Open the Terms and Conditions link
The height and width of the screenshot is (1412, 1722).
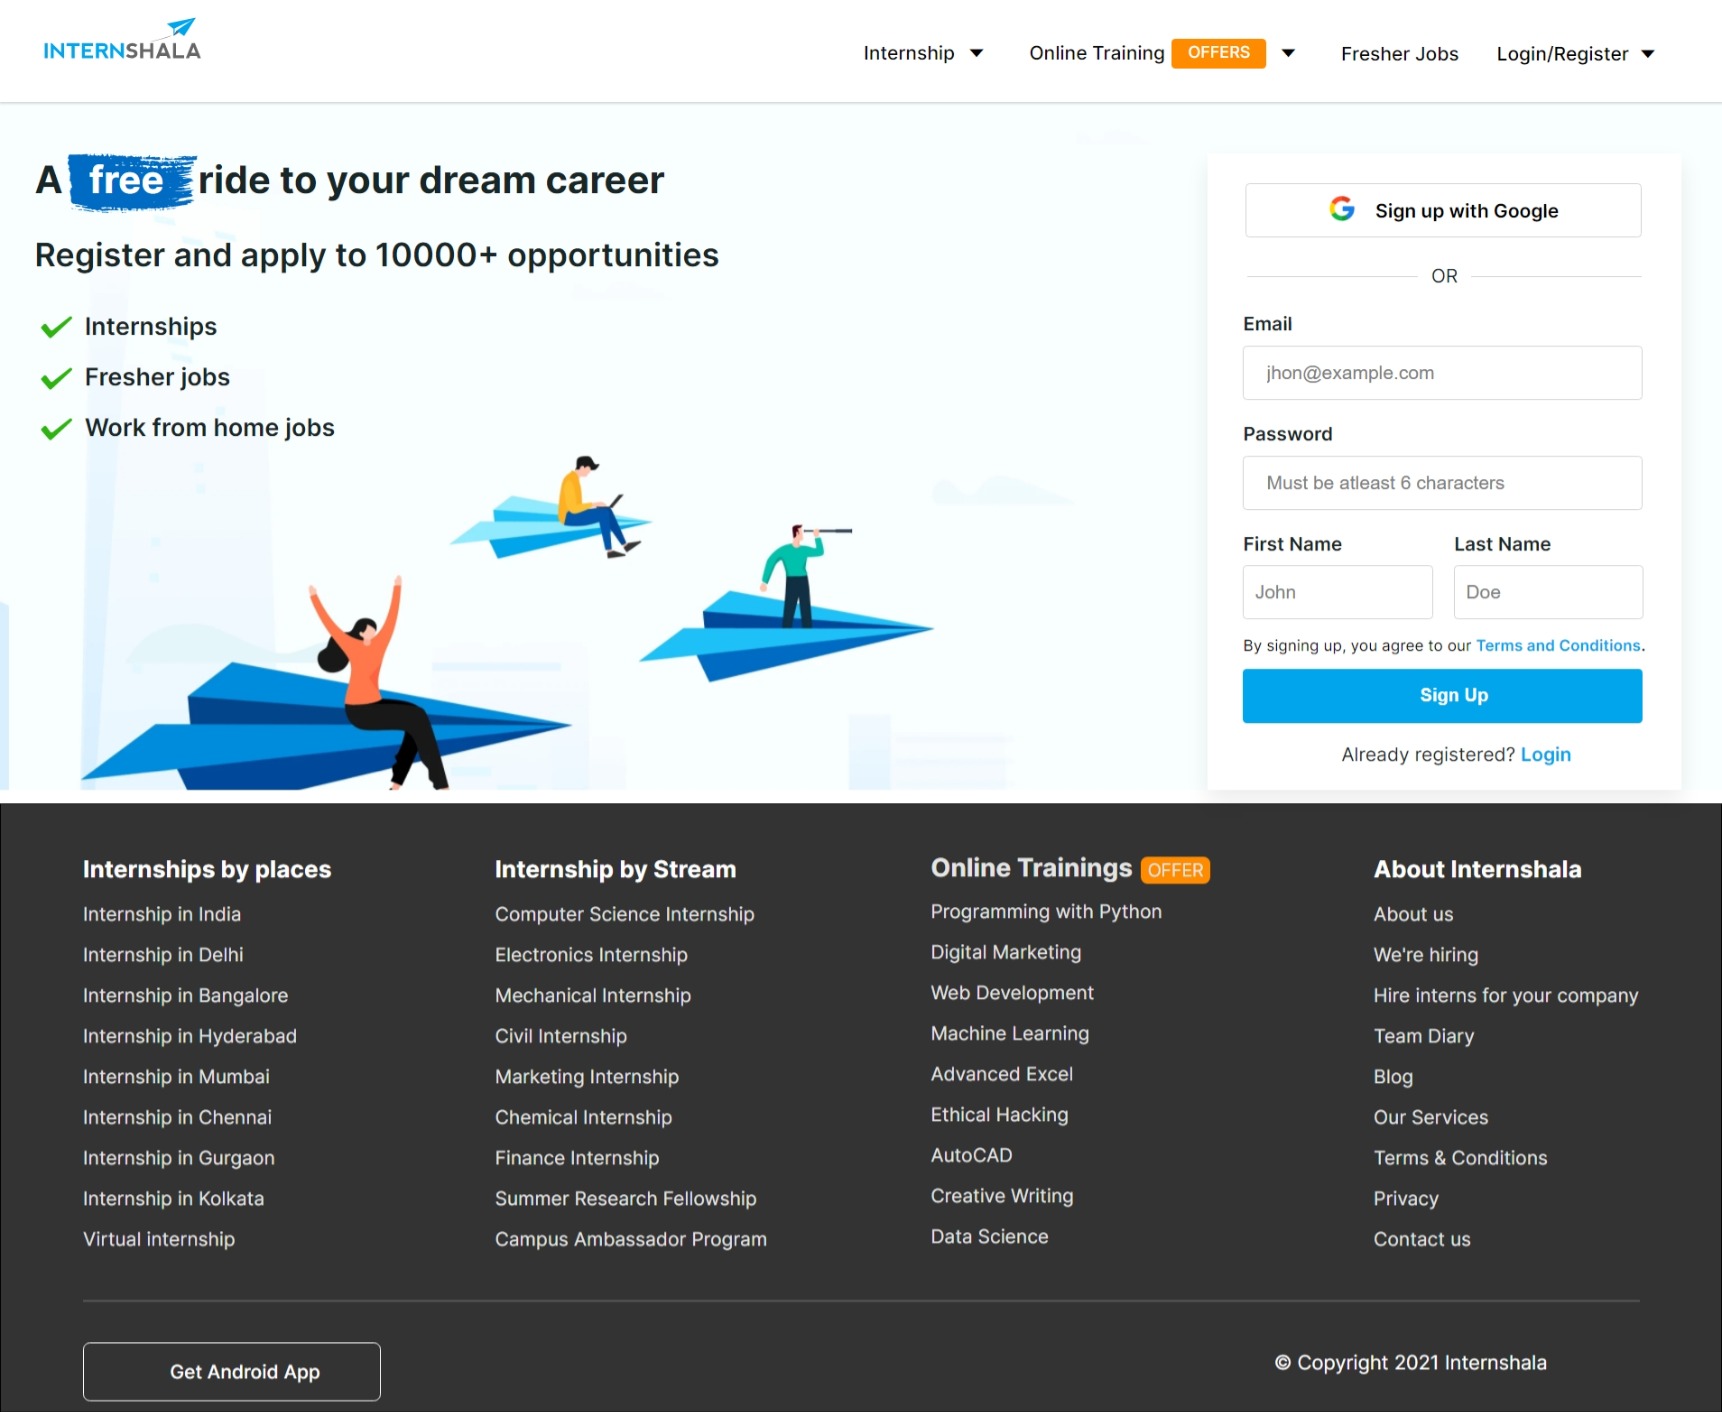click(1558, 646)
